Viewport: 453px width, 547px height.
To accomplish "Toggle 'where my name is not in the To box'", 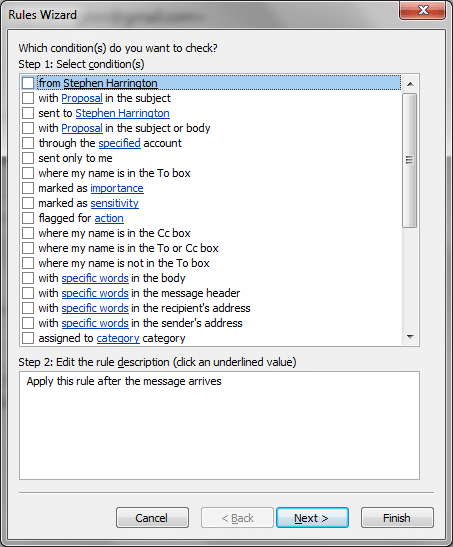I will point(28,263).
